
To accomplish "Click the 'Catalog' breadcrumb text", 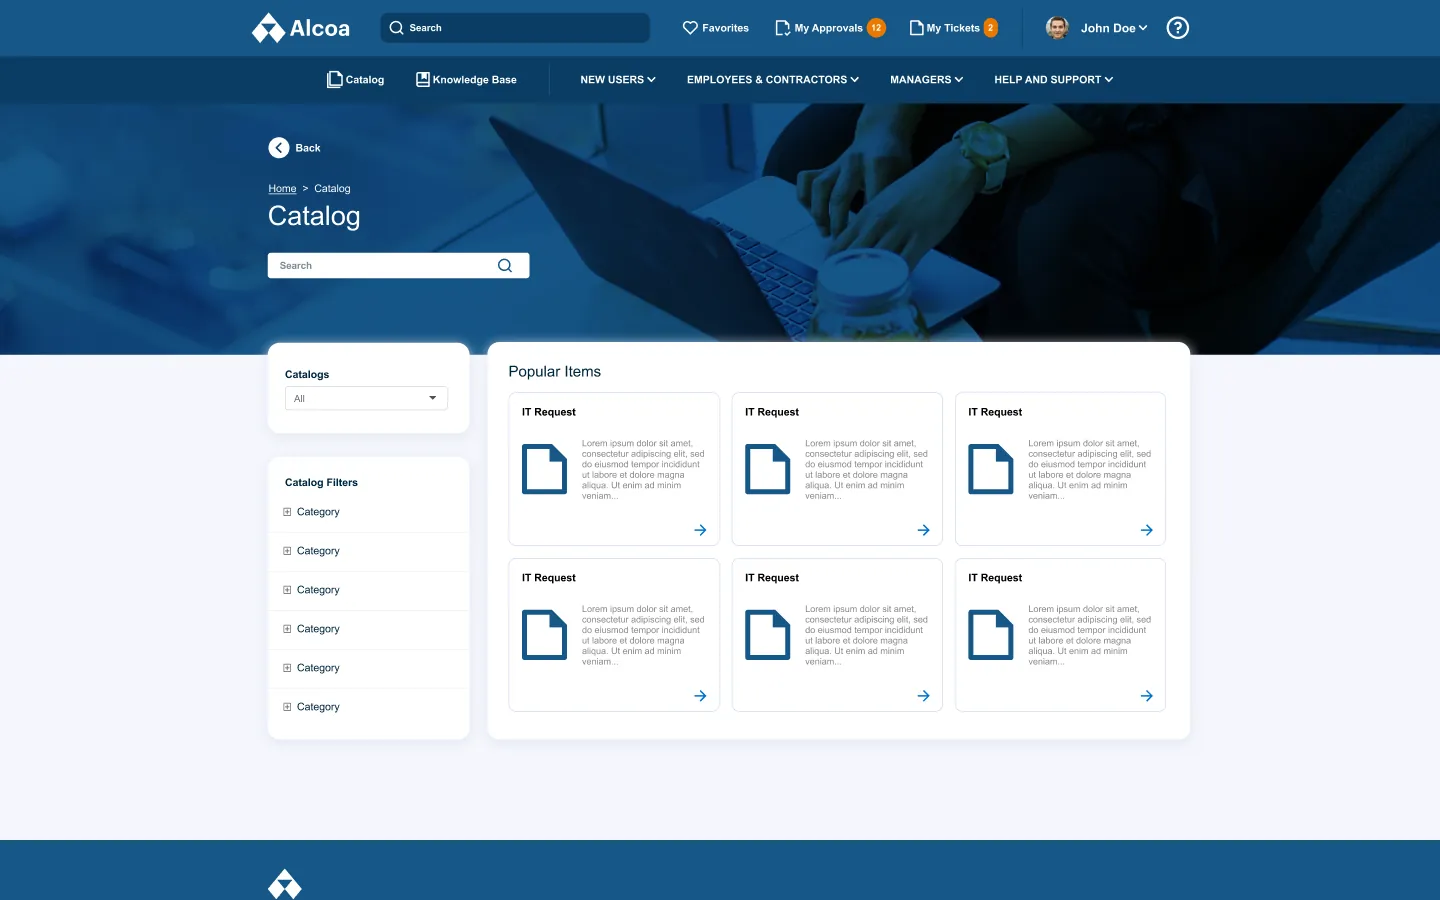I will point(332,189).
